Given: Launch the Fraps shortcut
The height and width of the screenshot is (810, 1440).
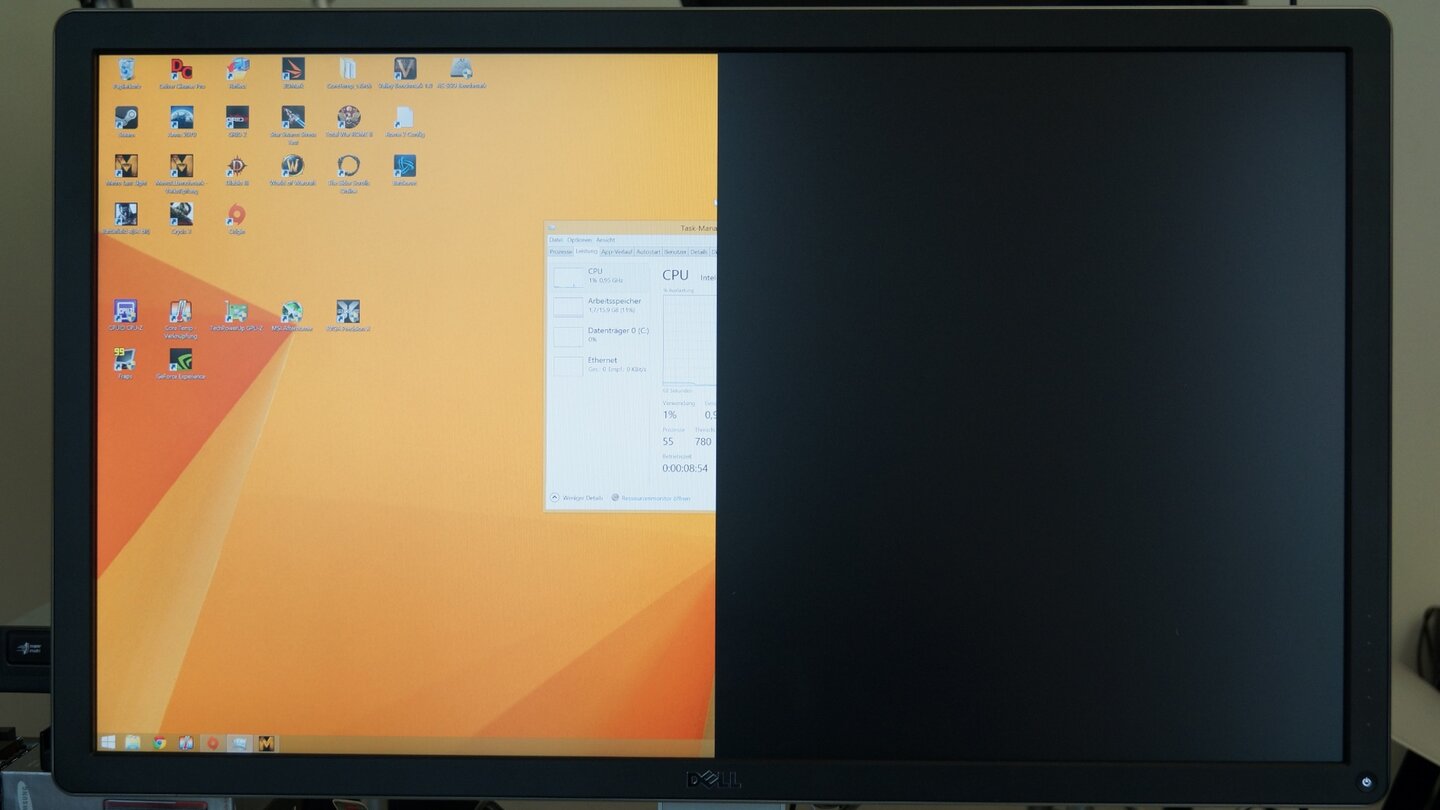Looking at the screenshot, I should pyautogui.click(x=125, y=363).
